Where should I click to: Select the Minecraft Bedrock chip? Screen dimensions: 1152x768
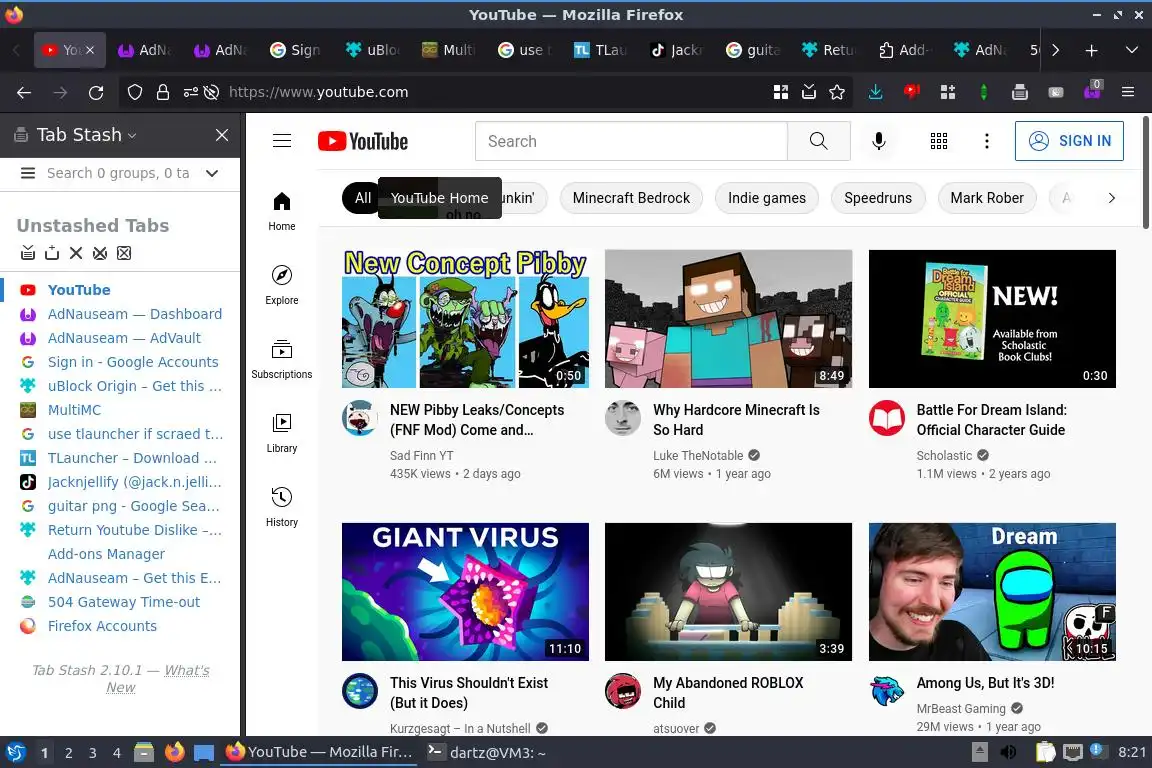[x=631, y=198]
